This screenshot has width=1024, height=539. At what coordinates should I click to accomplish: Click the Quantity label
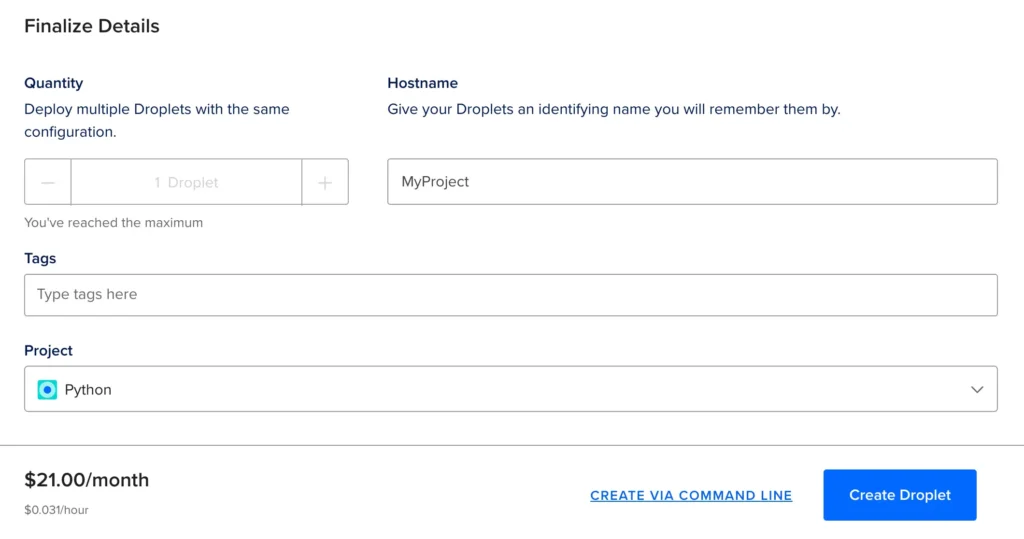coord(54,83)
